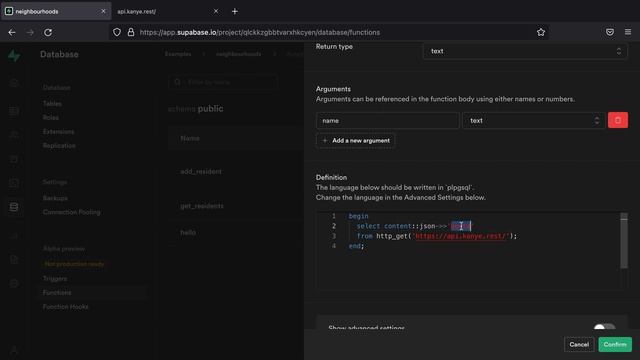The height and width of the screenshot is (360, 640).
Task: Open Backups in Database sidebar
Action: coord(55,198)
